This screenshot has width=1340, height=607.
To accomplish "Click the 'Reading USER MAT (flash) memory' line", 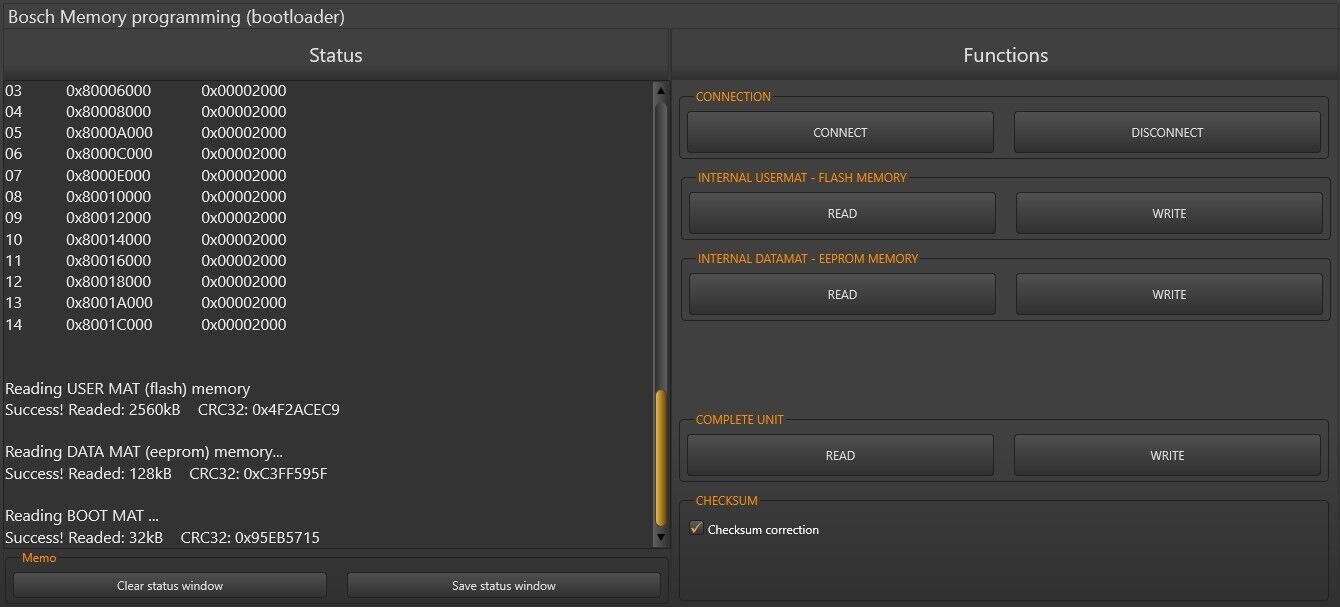I will pyautogui.click(x=128, y=388).
